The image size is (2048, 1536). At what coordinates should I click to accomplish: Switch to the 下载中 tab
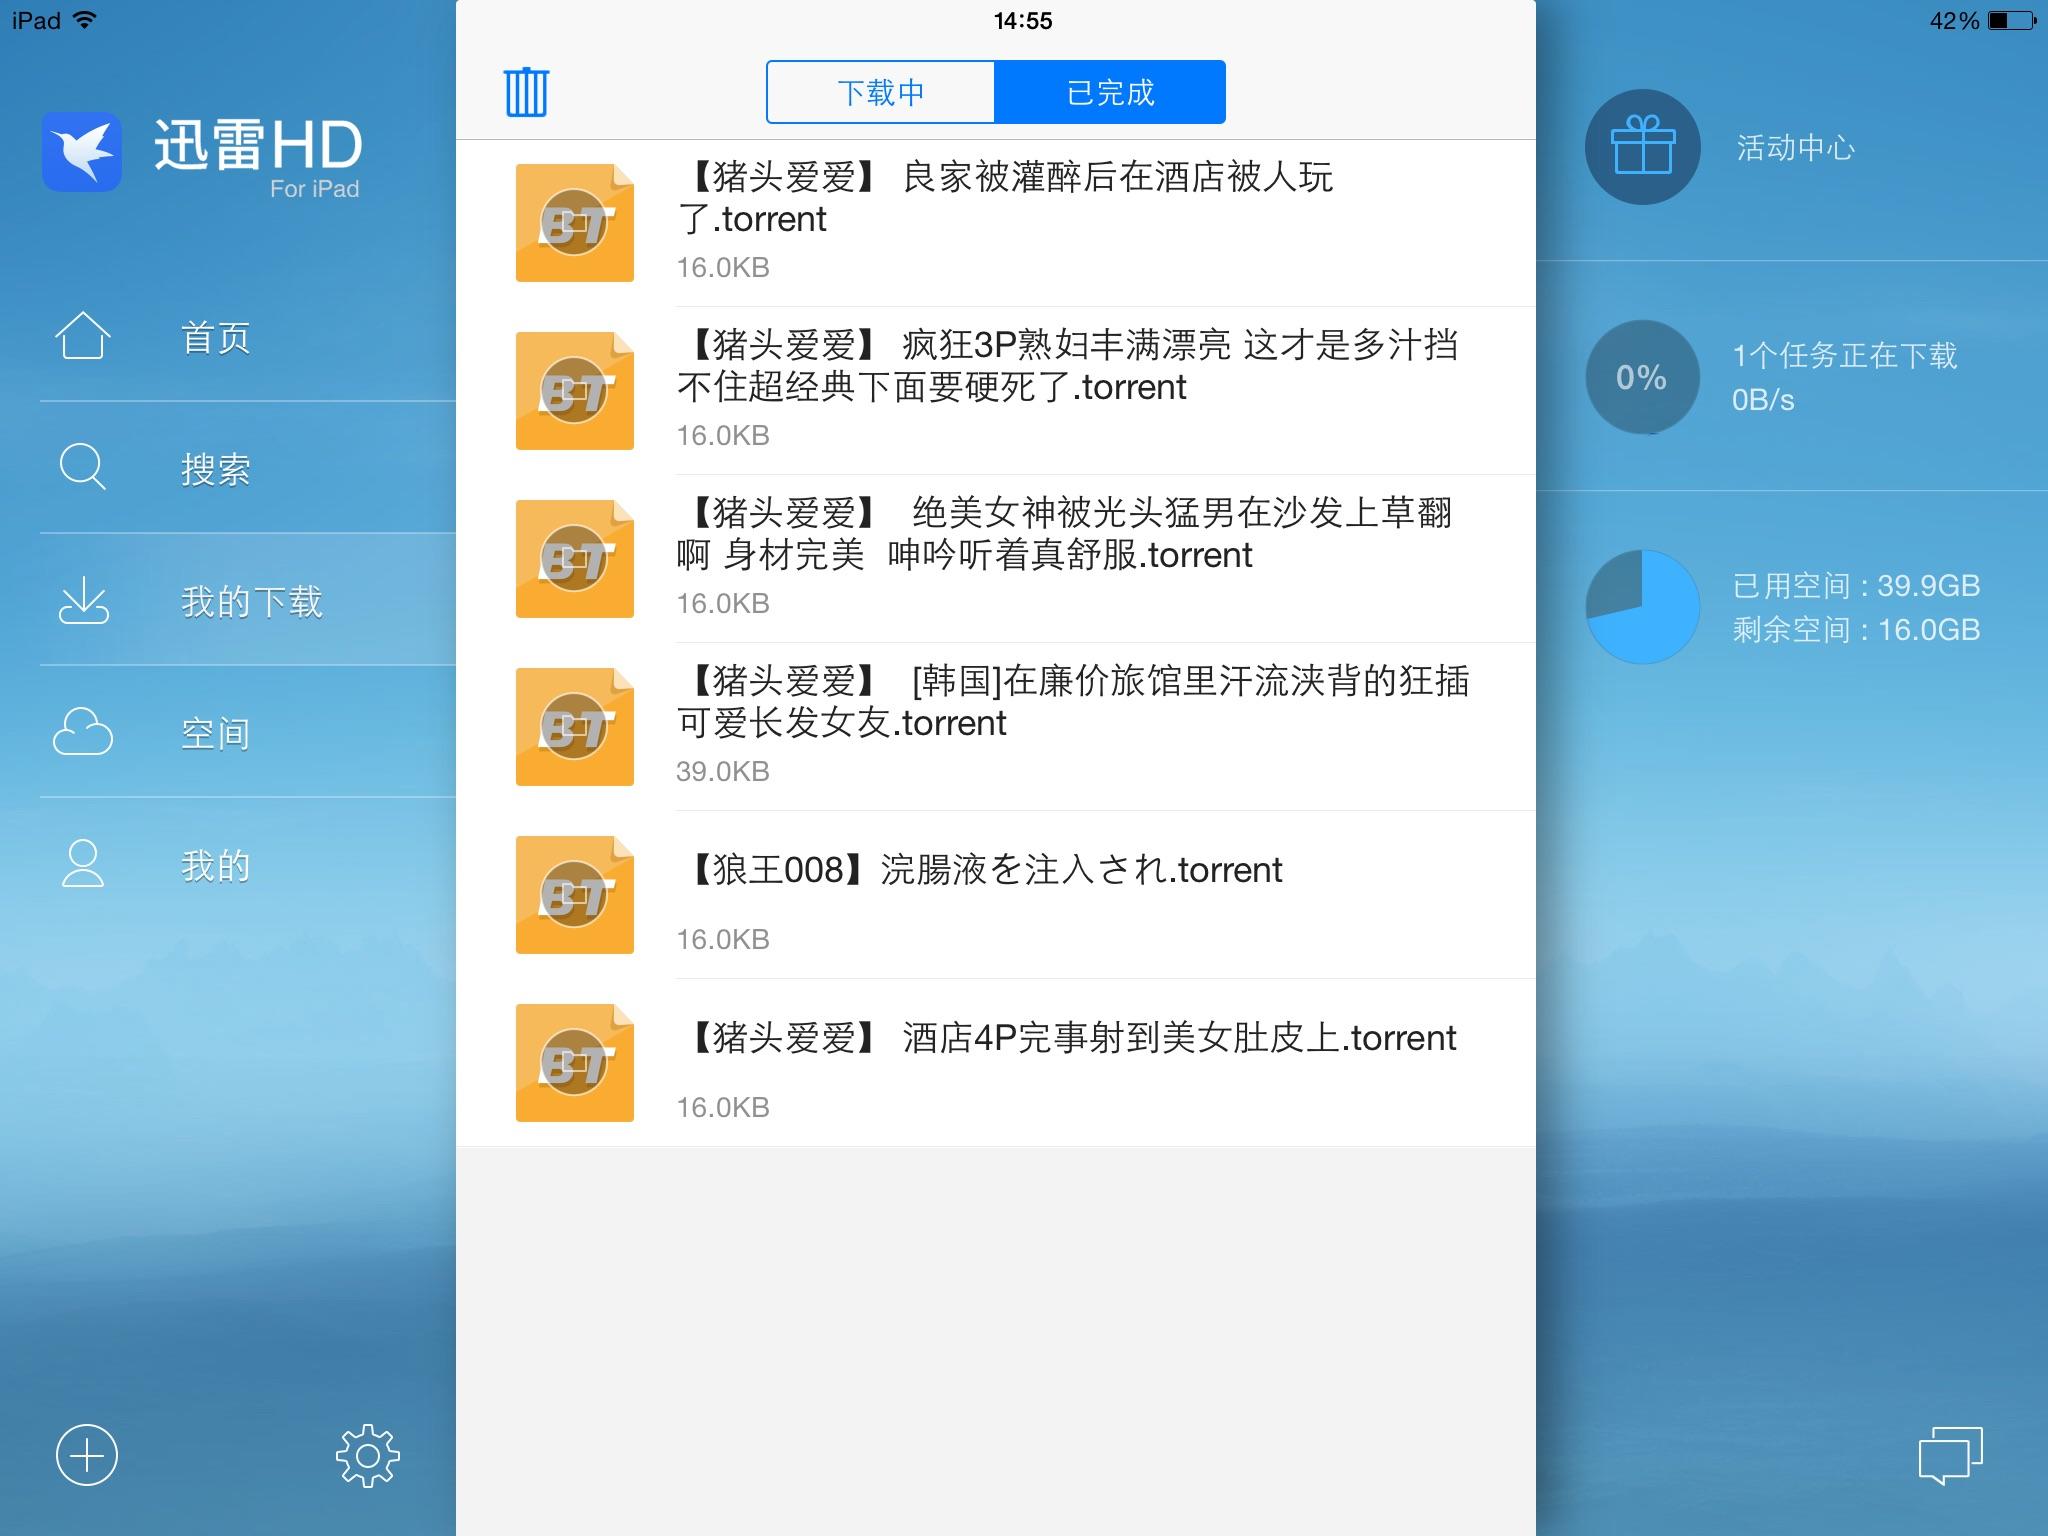tap(880, 92)
